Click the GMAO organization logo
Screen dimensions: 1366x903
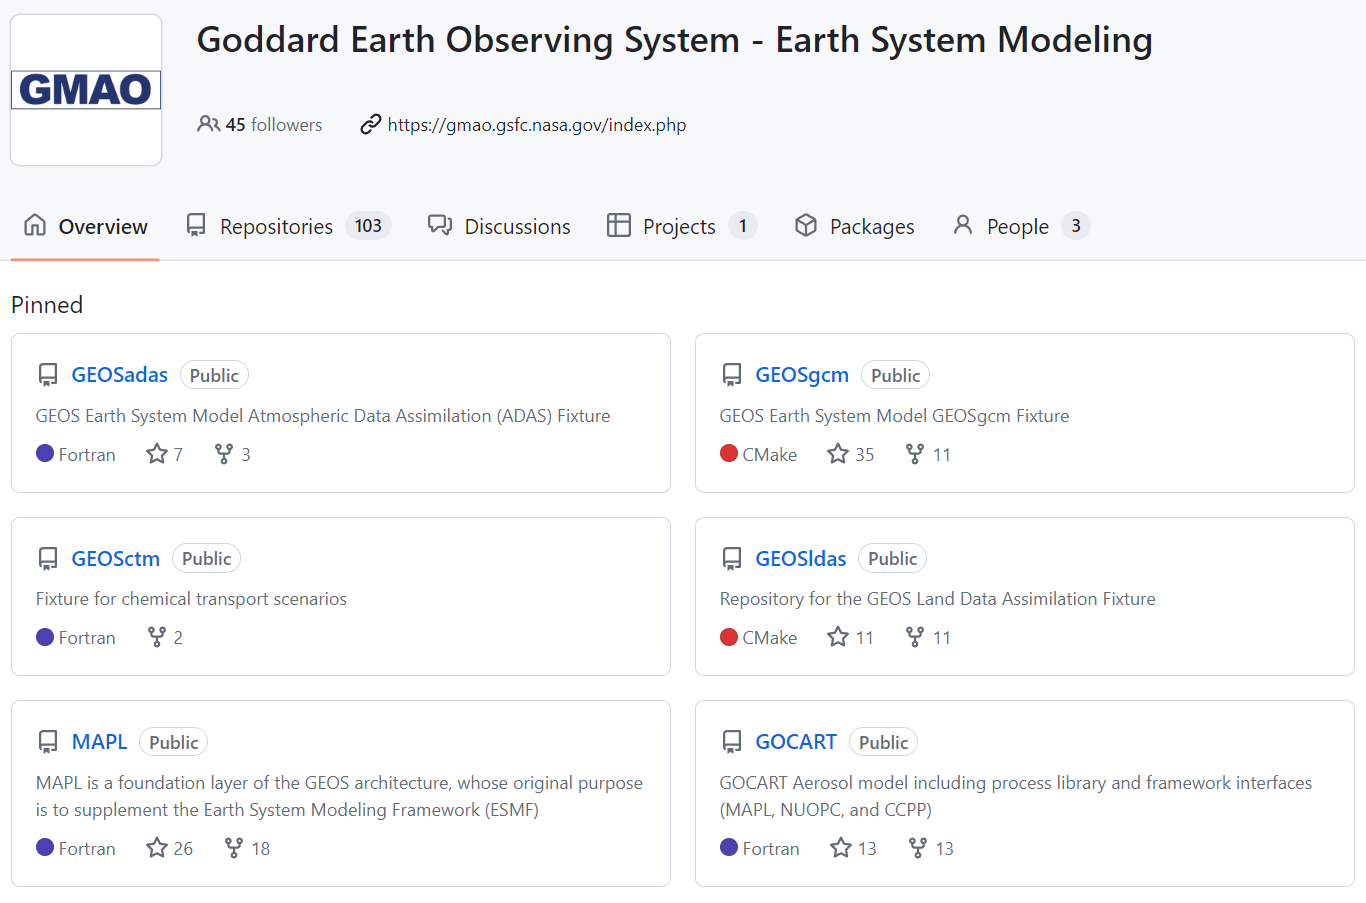pos(86,90)
